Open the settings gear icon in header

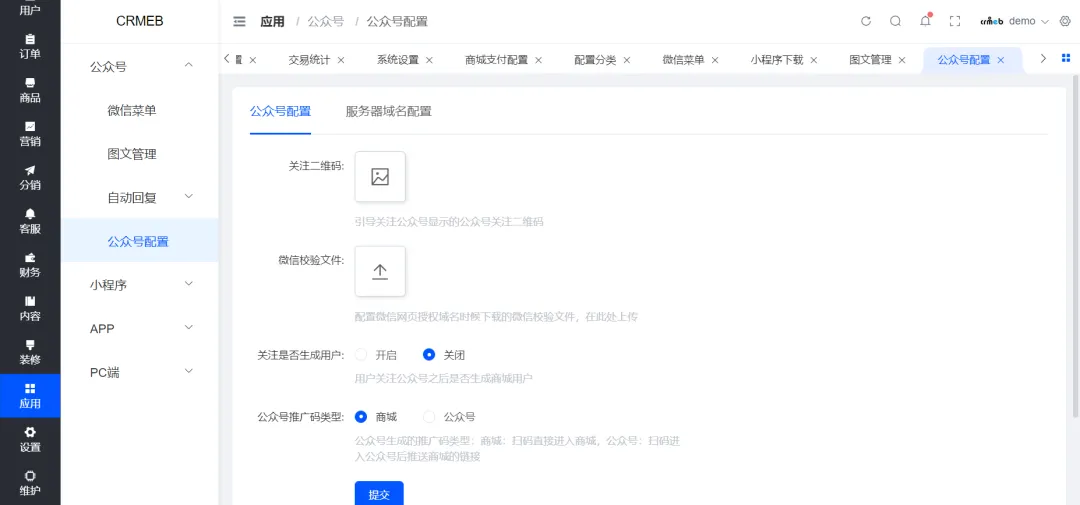click(x=1064, y=21)
